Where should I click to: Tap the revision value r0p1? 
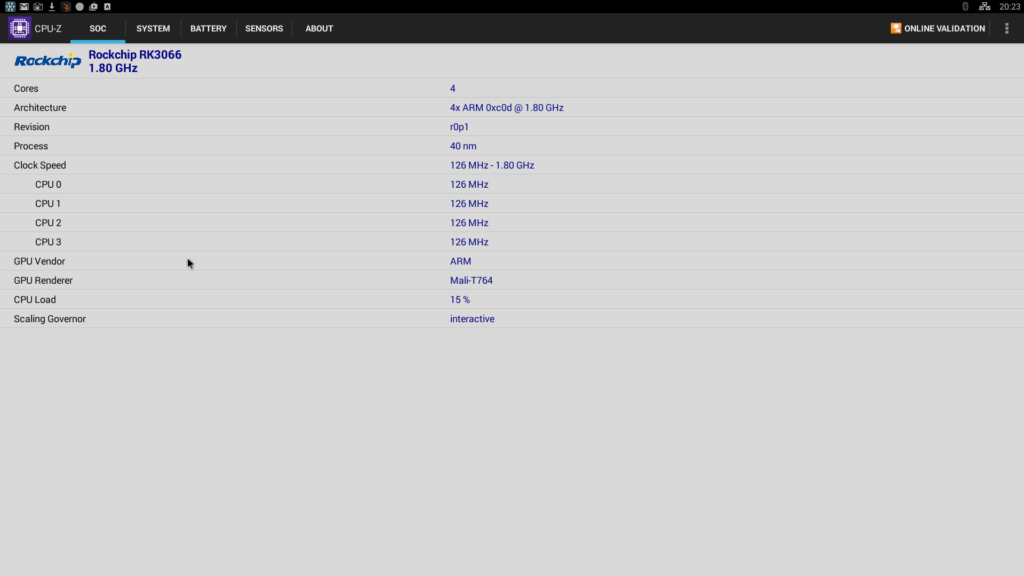coord(459,127)
